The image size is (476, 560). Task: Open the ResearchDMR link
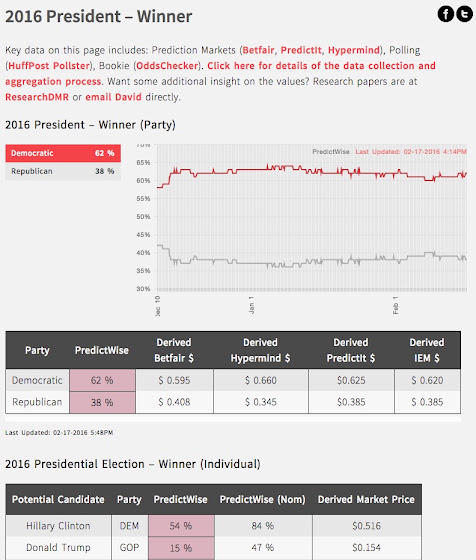coord(37,97)
